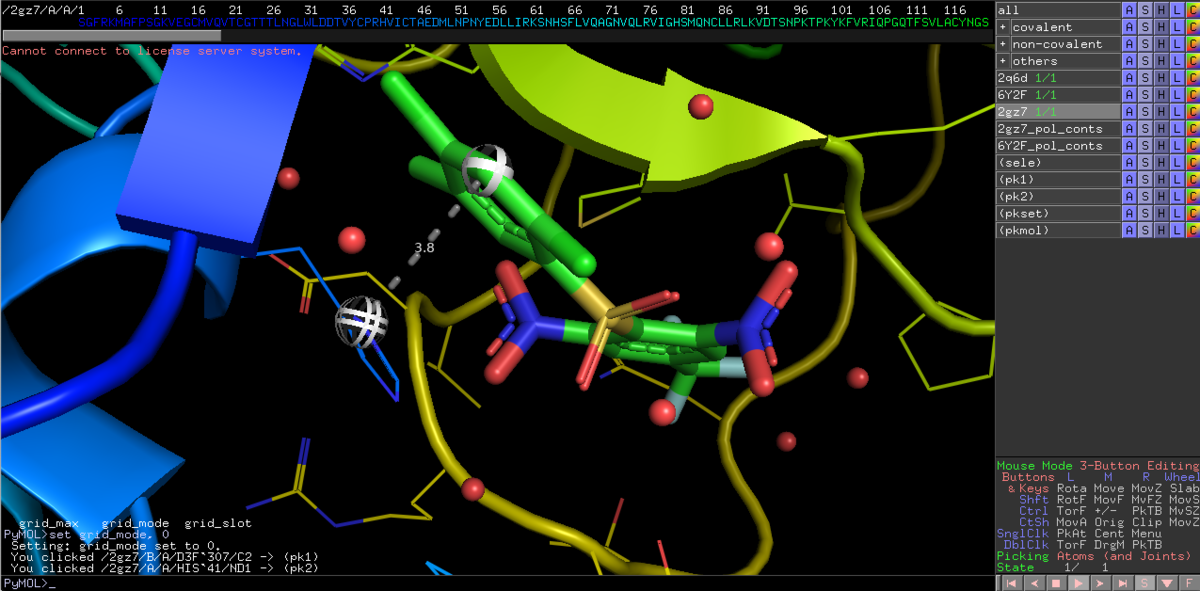Open Label menu for 'all'
This screenshot has width=1200, height=591.
coord(1177,10)
